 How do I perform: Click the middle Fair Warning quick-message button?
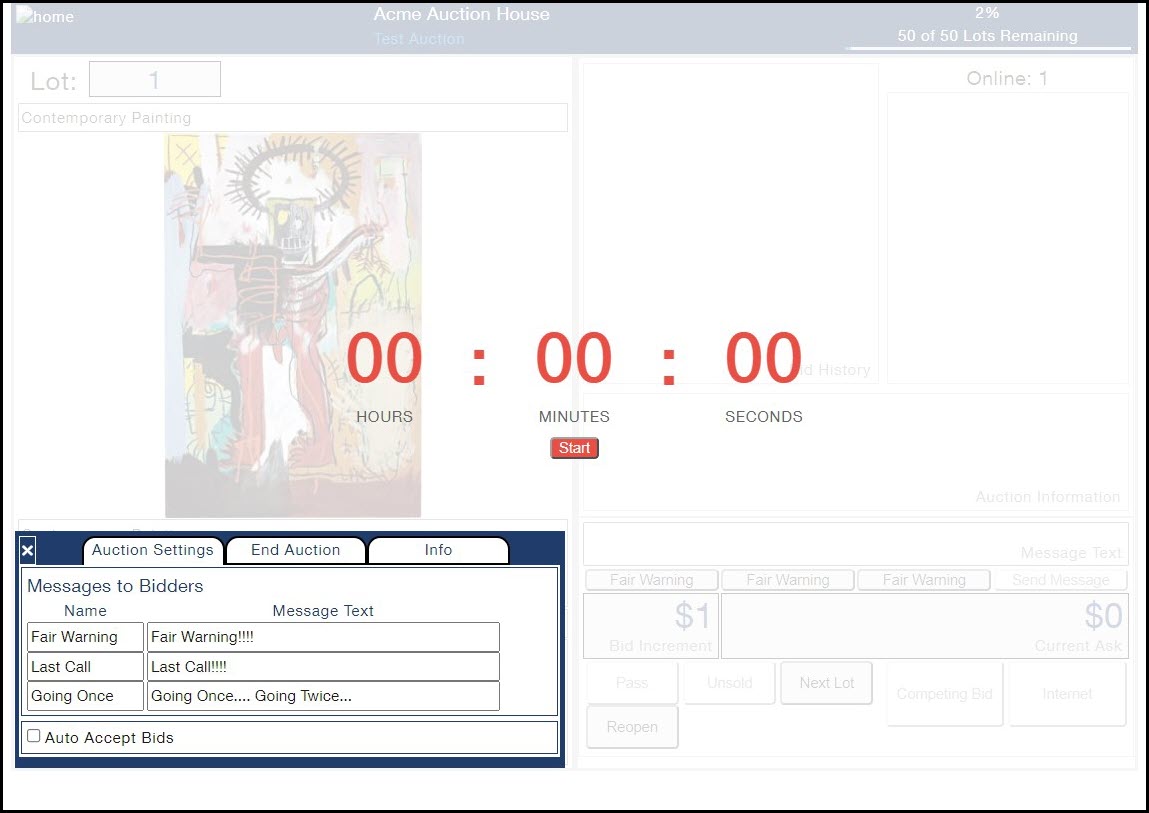point(788,580)
